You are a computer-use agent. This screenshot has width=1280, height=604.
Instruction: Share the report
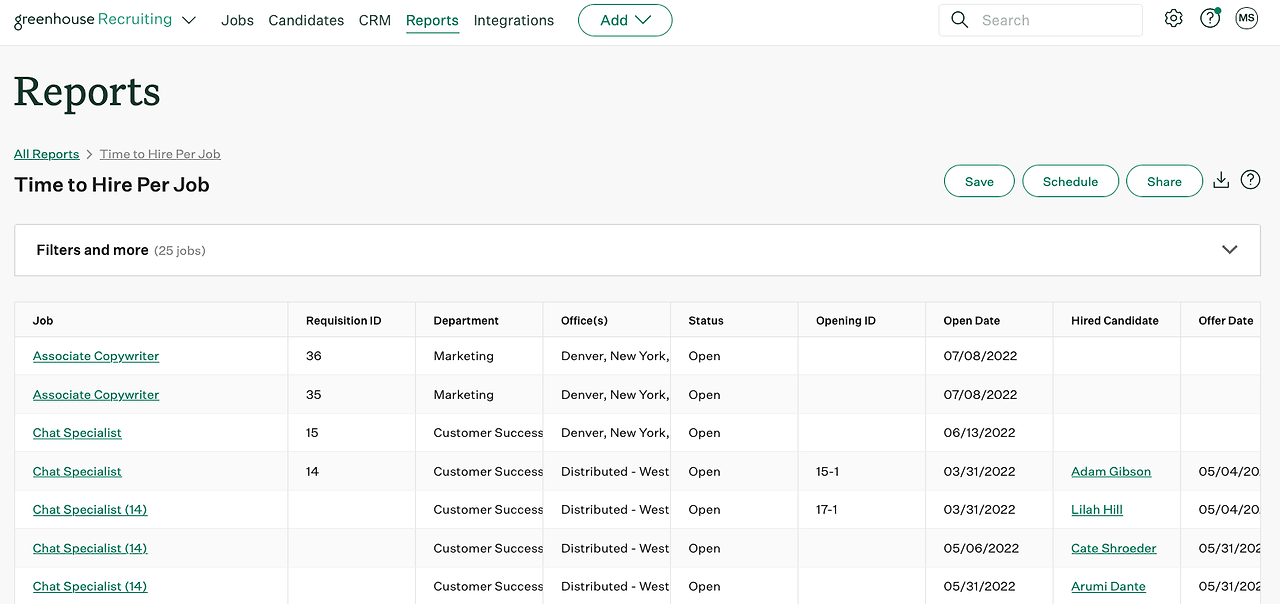(1164, 181)
